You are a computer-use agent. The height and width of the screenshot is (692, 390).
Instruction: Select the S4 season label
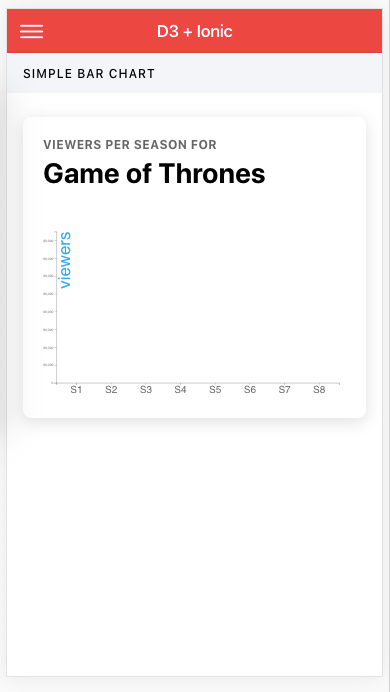pyautogui.click(x=180, y=390)
